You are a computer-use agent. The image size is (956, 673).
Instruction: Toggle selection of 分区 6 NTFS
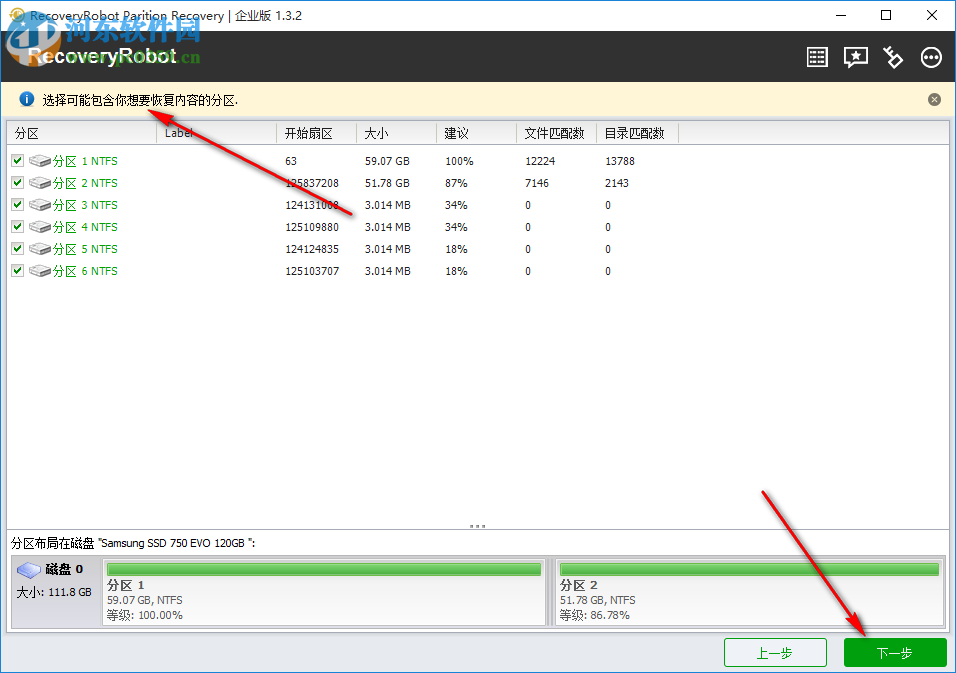17,270
